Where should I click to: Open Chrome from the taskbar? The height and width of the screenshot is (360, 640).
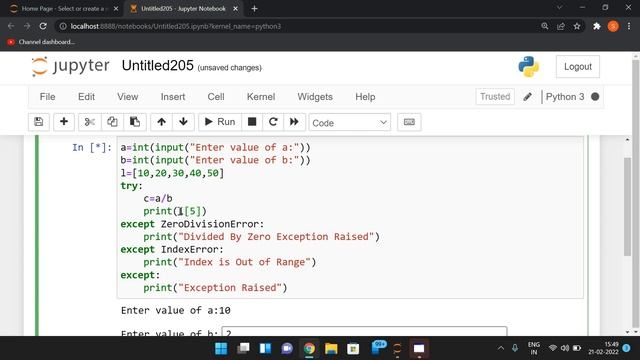point(309,349)
